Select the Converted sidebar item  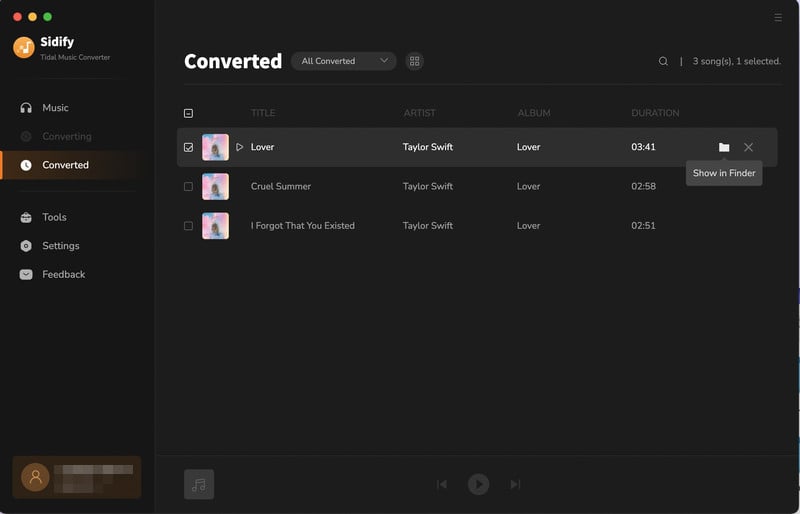click(71, 165)
